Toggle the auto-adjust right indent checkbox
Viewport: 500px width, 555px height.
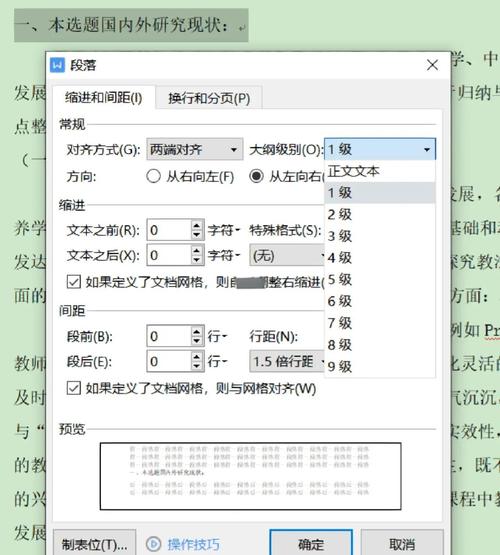(74, 282)
